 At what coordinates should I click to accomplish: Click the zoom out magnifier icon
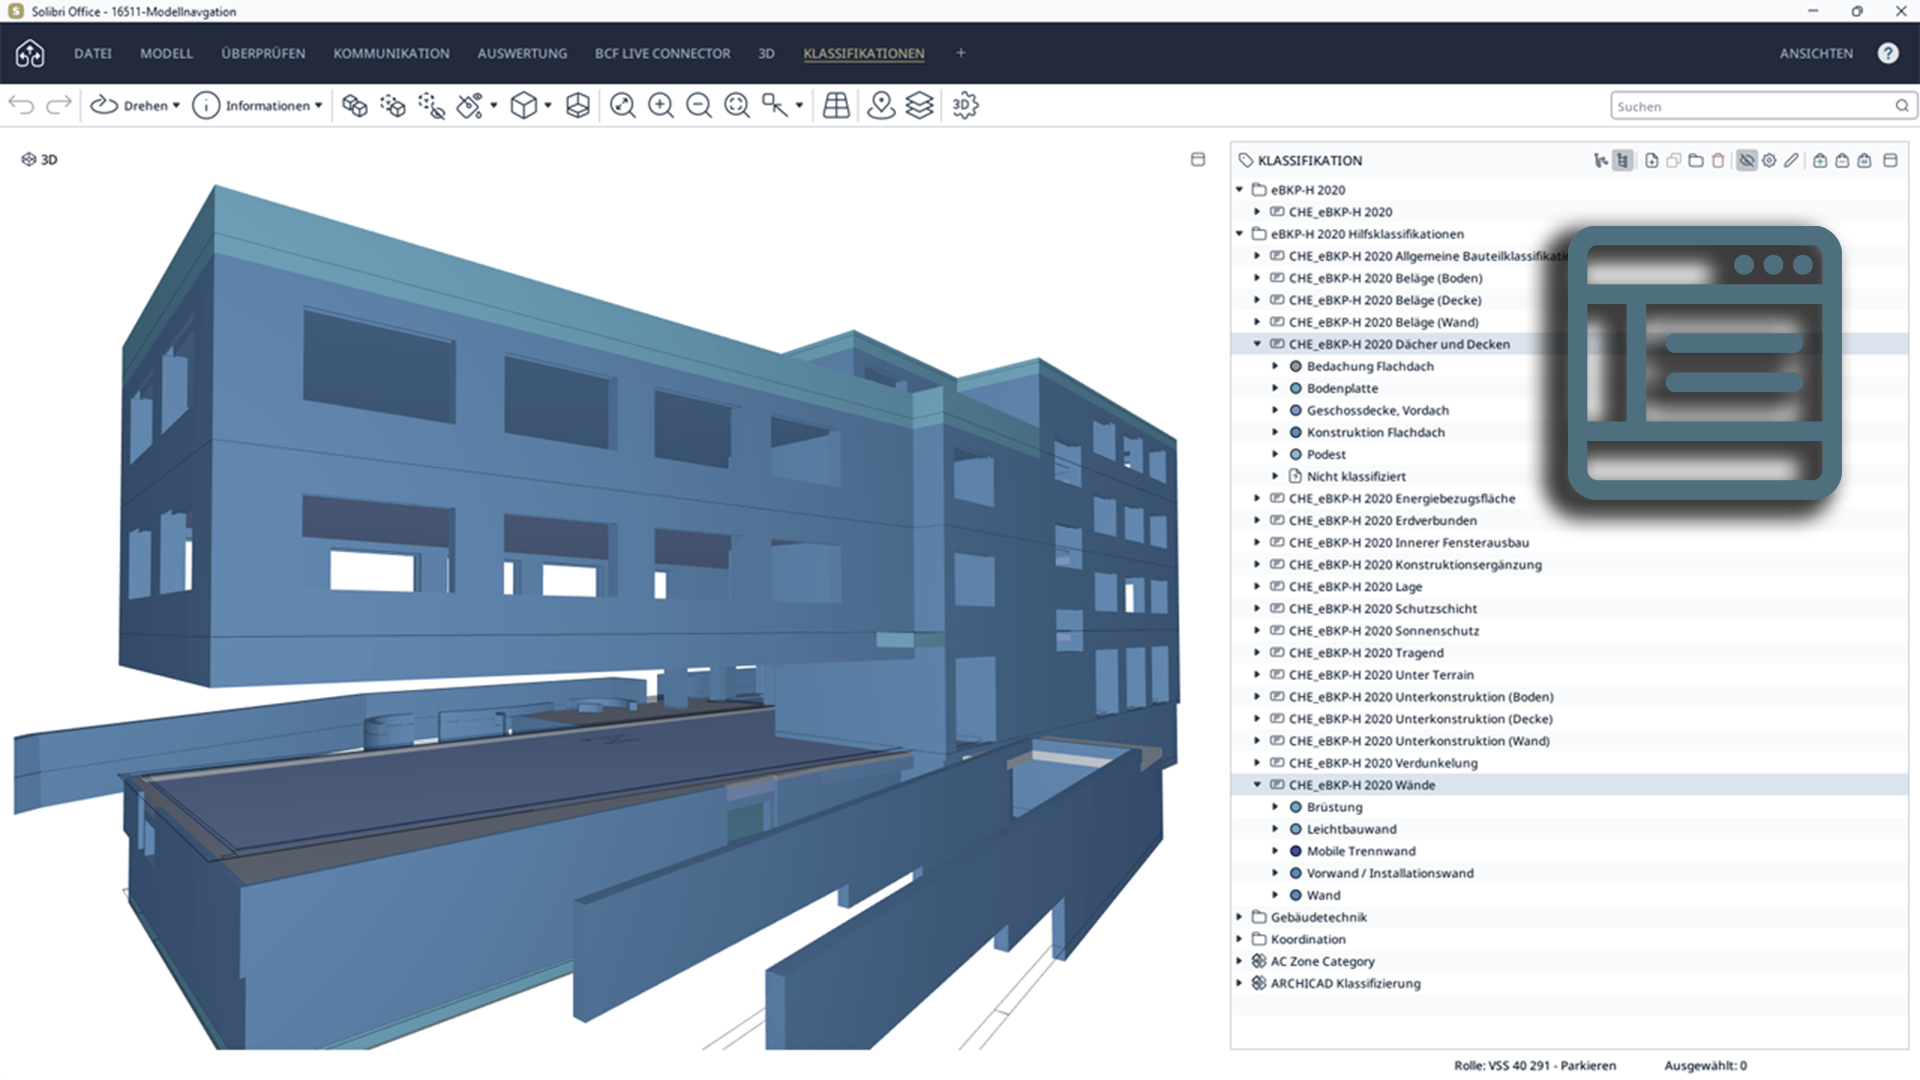[x=699, y=105]
